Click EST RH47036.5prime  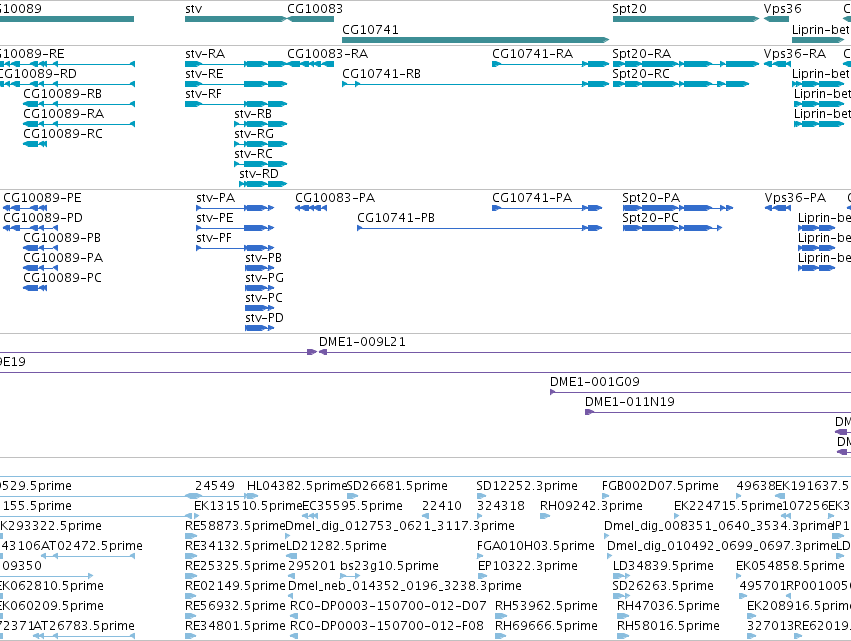click(668, 606)
